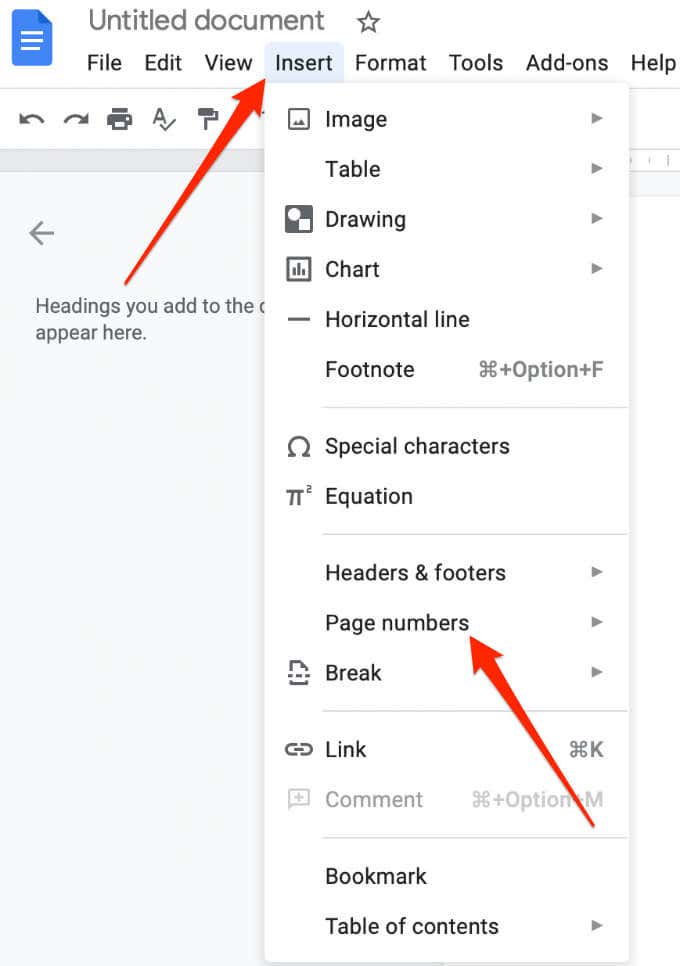Click the redo arrow icon
The width and height of the screenshot is (680, 966).
click(x=76, y=118)
